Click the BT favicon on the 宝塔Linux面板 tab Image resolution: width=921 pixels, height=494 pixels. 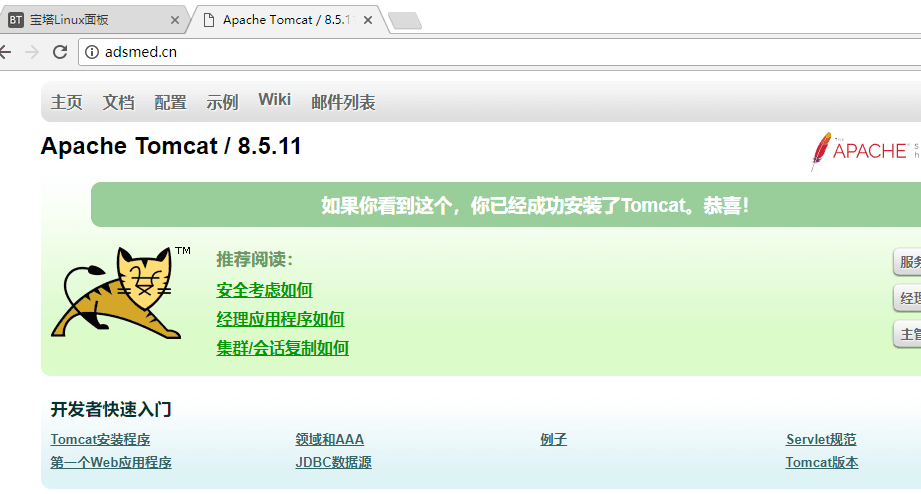click(x=16, y=20)
